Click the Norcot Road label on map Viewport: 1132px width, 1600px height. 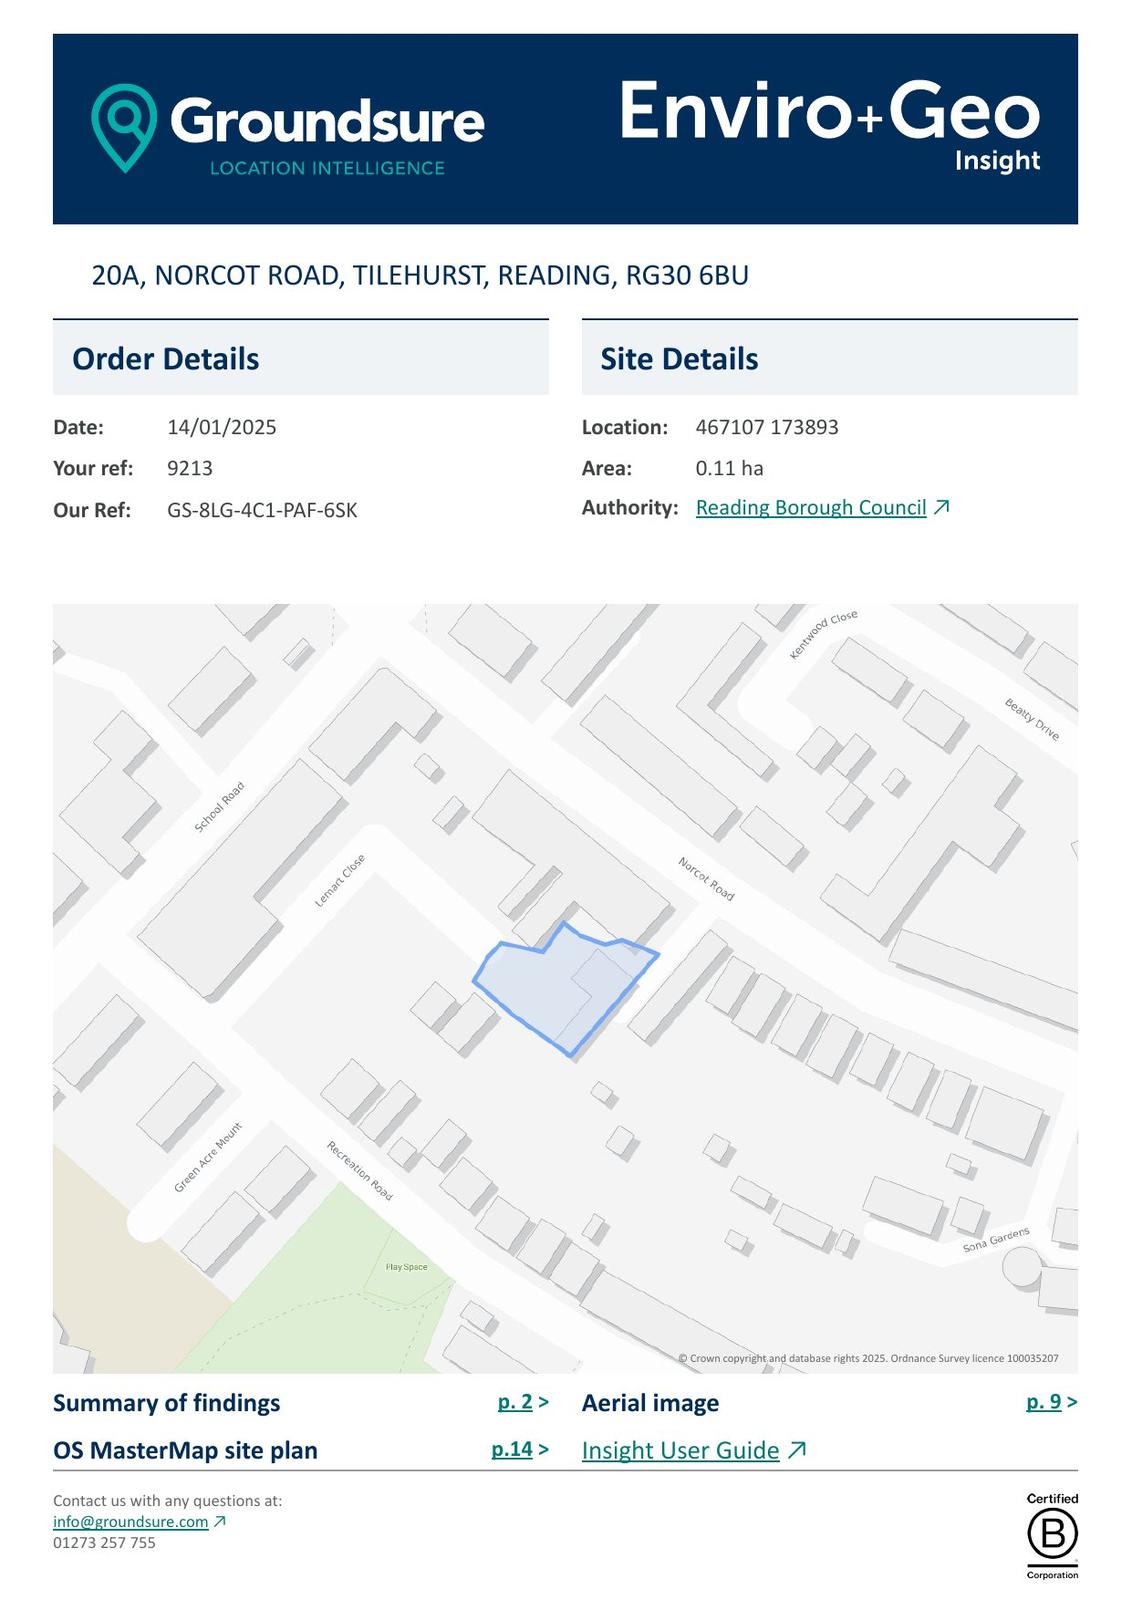[x=706, y=878]
